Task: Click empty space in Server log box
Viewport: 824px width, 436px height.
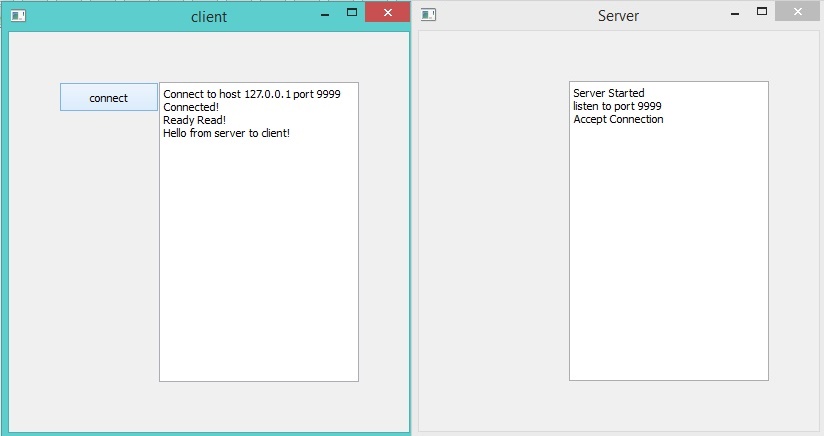Action: (668, 260)
